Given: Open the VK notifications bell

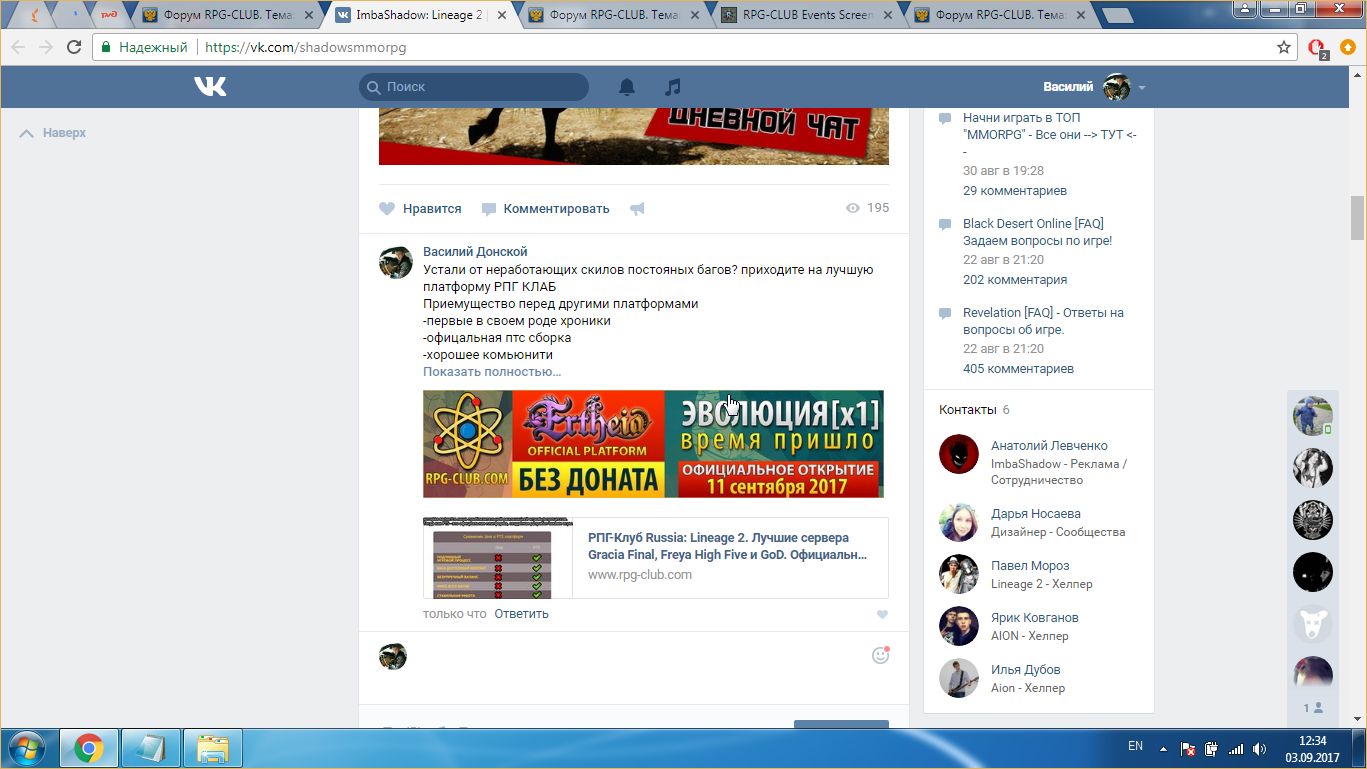Looking at the screenshot, I should pos(627,87).
